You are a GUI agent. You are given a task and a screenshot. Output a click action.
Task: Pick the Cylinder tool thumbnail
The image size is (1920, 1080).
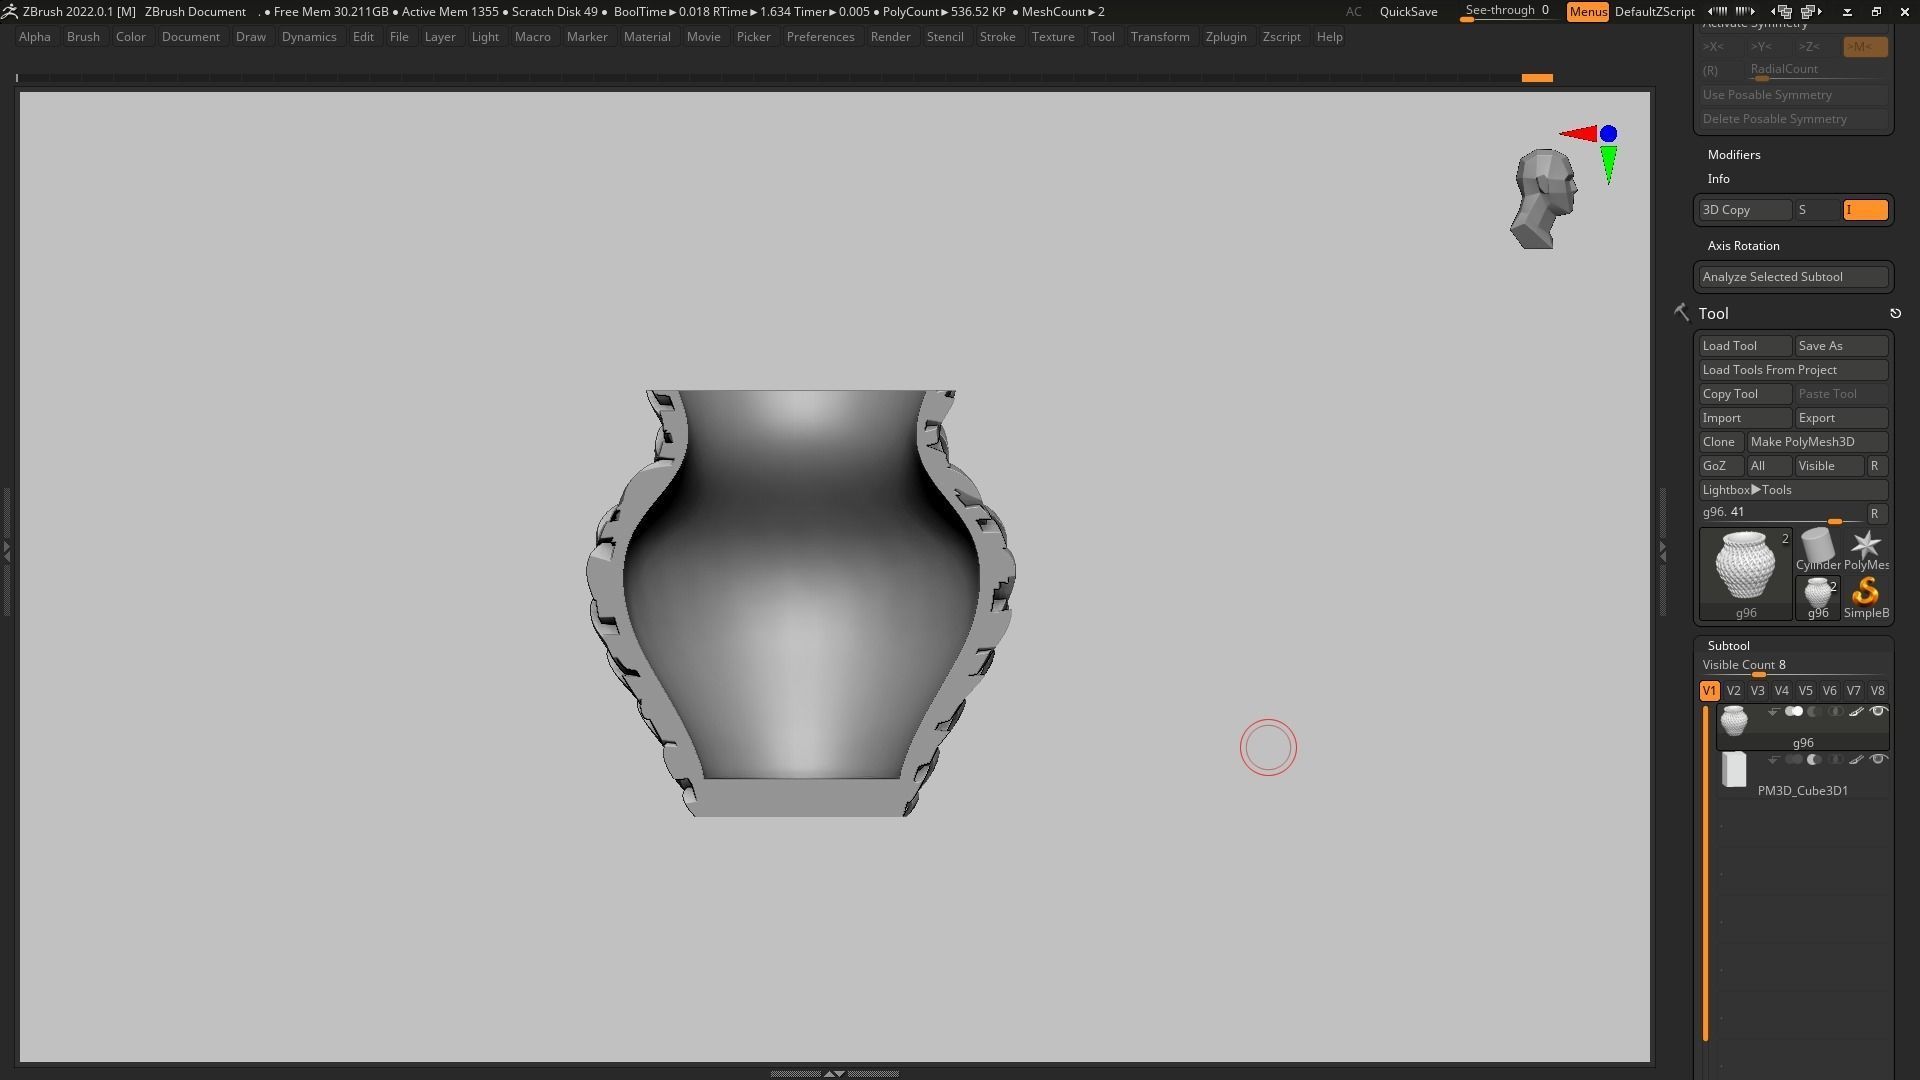click(1817, 546)
